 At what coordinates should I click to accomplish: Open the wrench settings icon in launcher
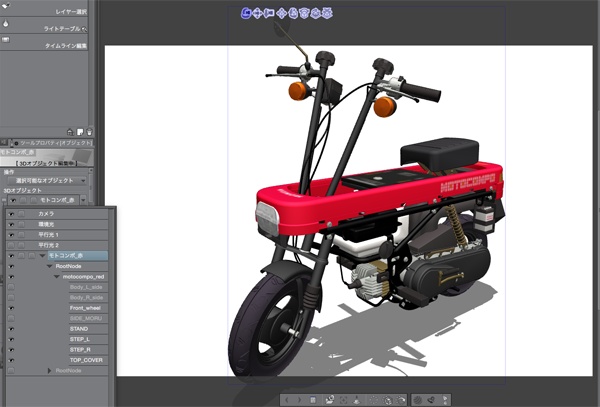(431, 400)
